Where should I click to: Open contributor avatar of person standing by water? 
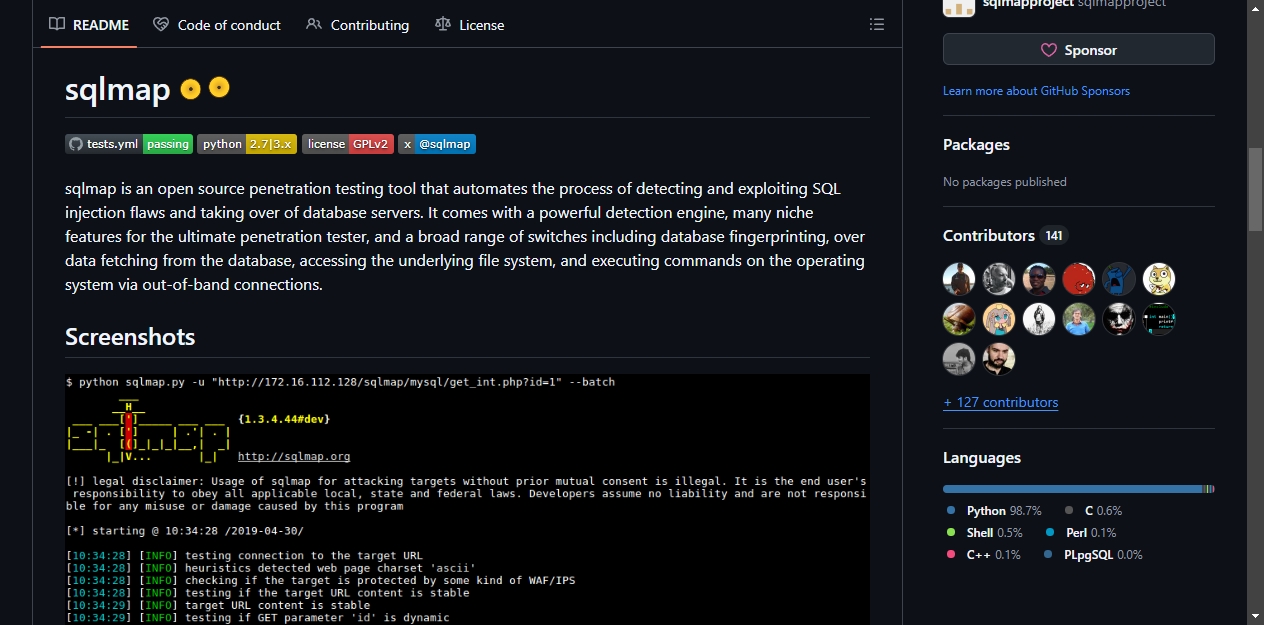tap(959, 279)
